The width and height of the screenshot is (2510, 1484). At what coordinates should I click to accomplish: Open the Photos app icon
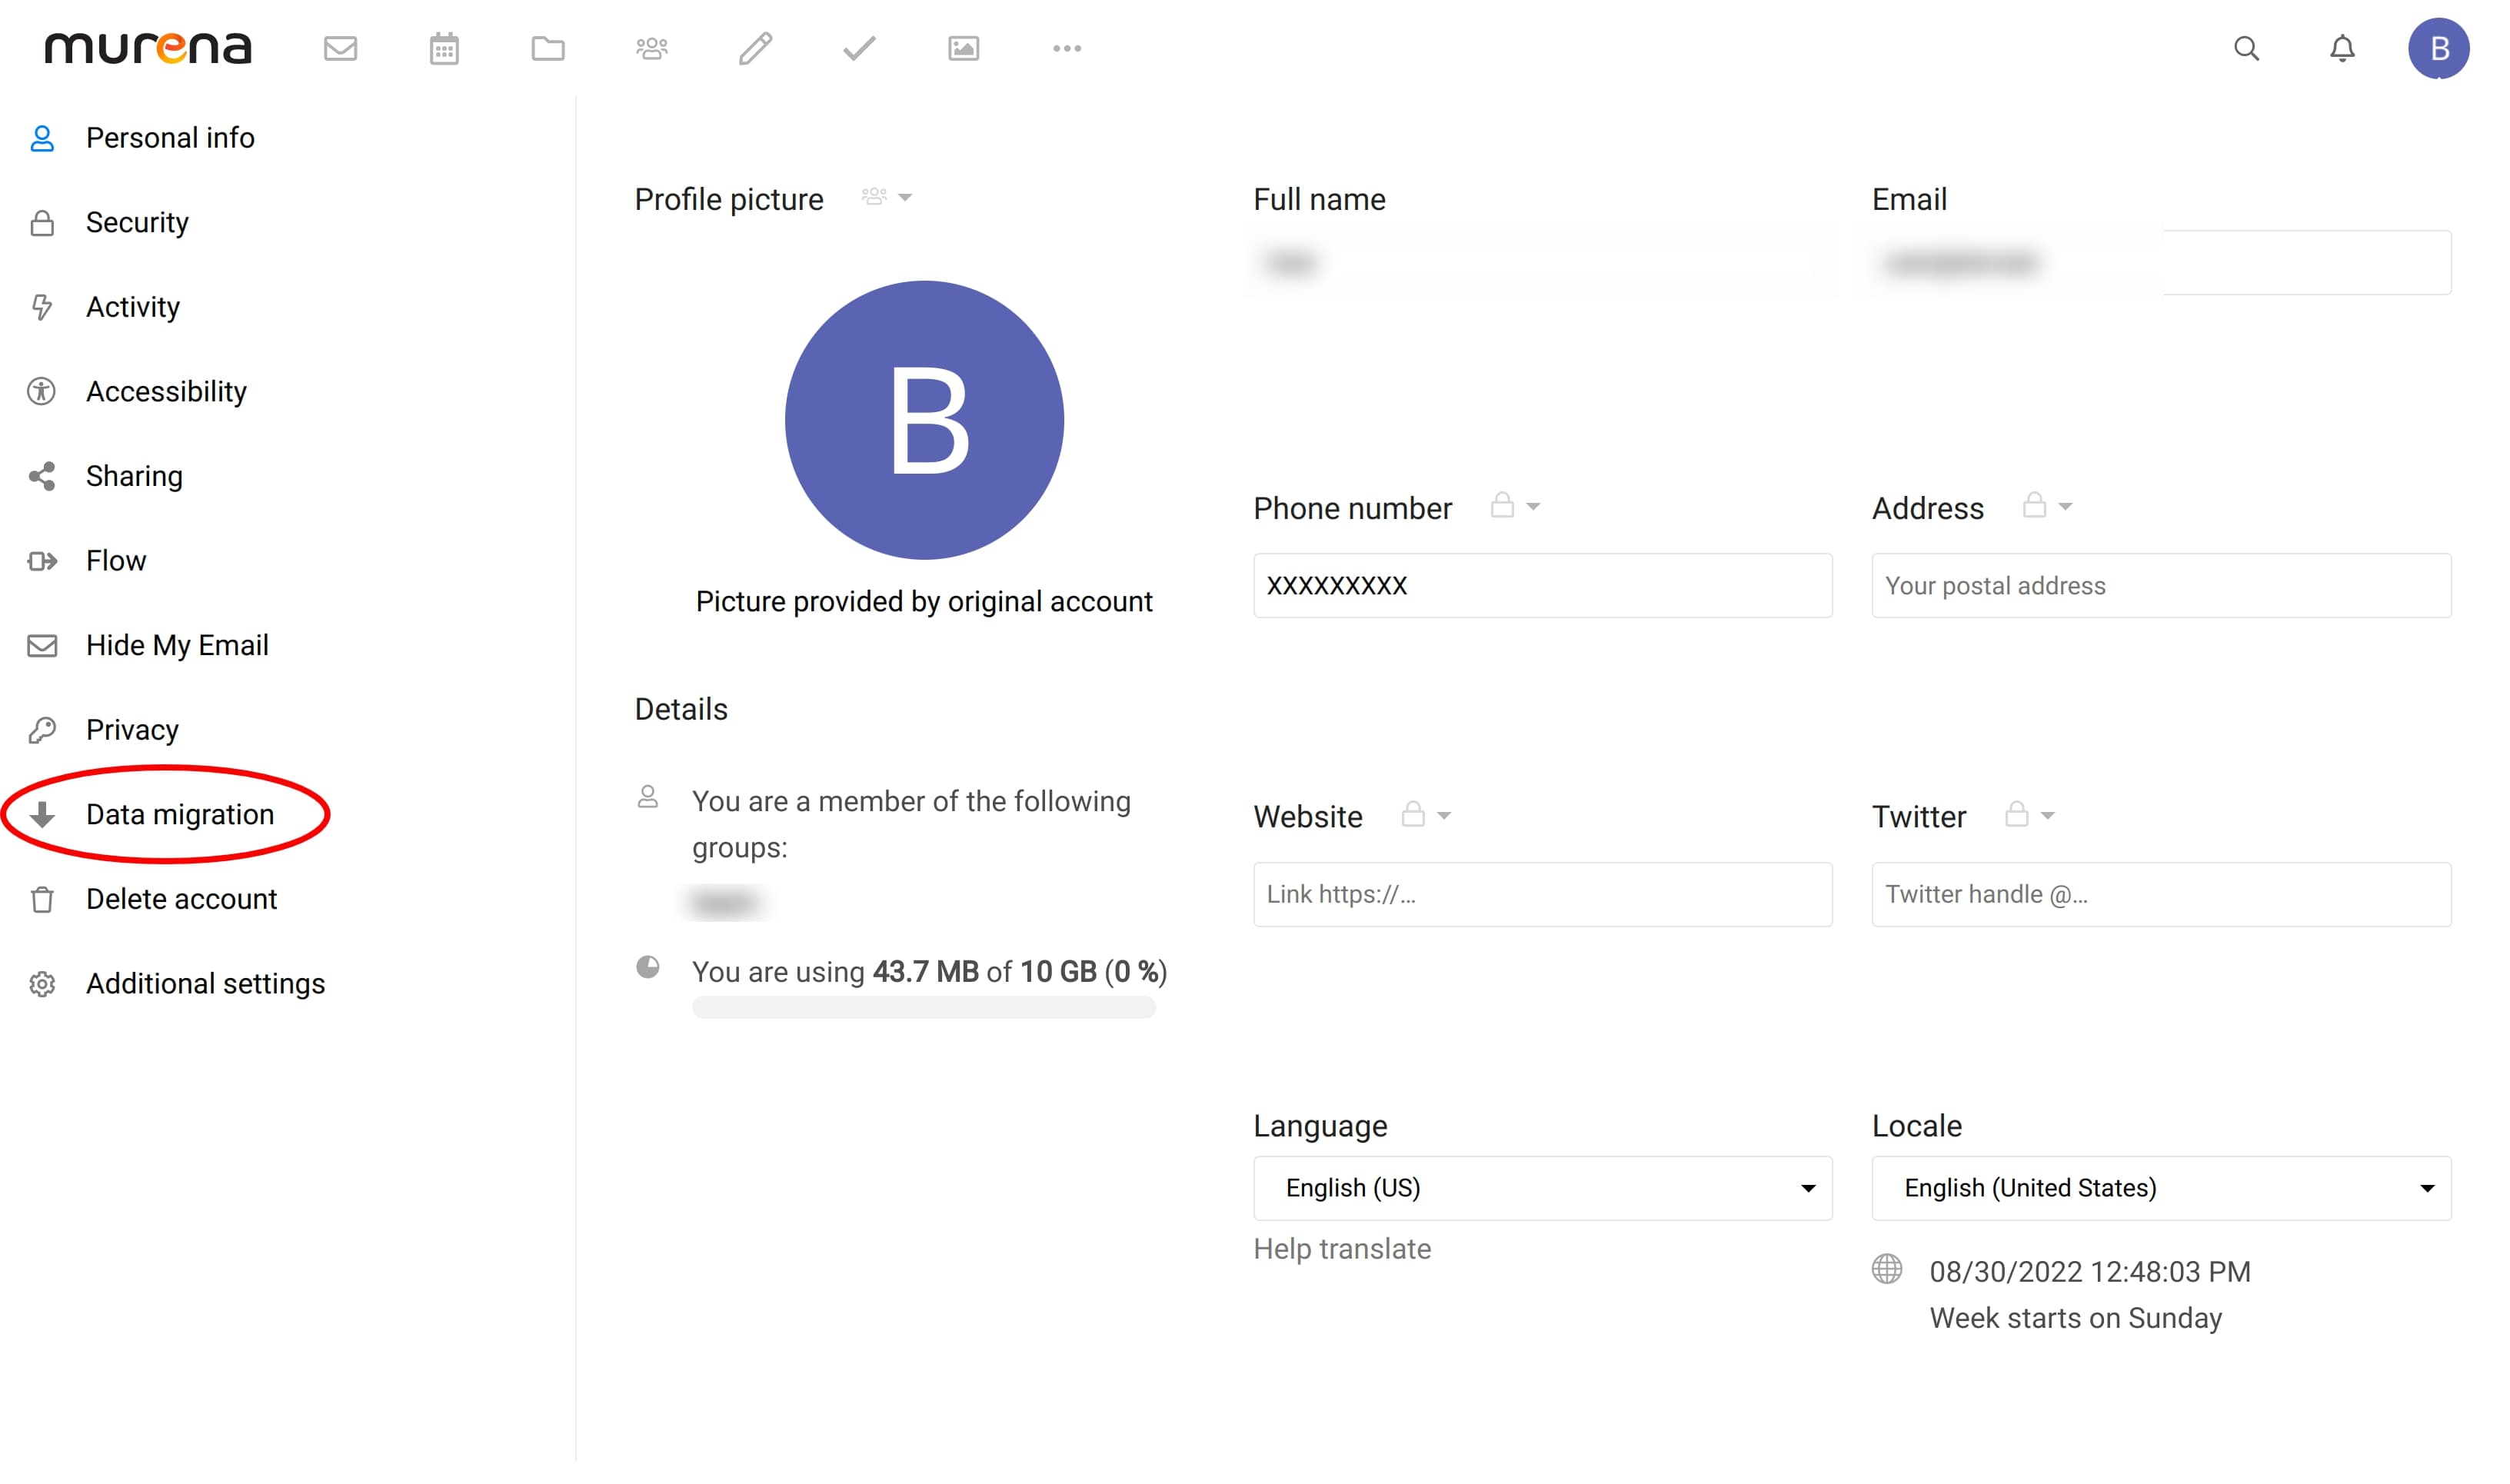pyautogui.click(x=963, y=47)
